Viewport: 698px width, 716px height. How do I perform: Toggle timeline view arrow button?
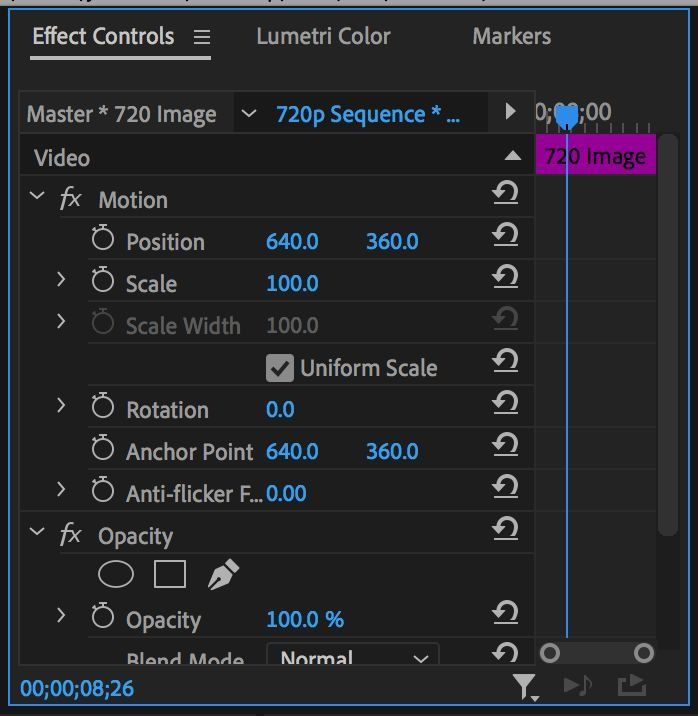point(510,111)
